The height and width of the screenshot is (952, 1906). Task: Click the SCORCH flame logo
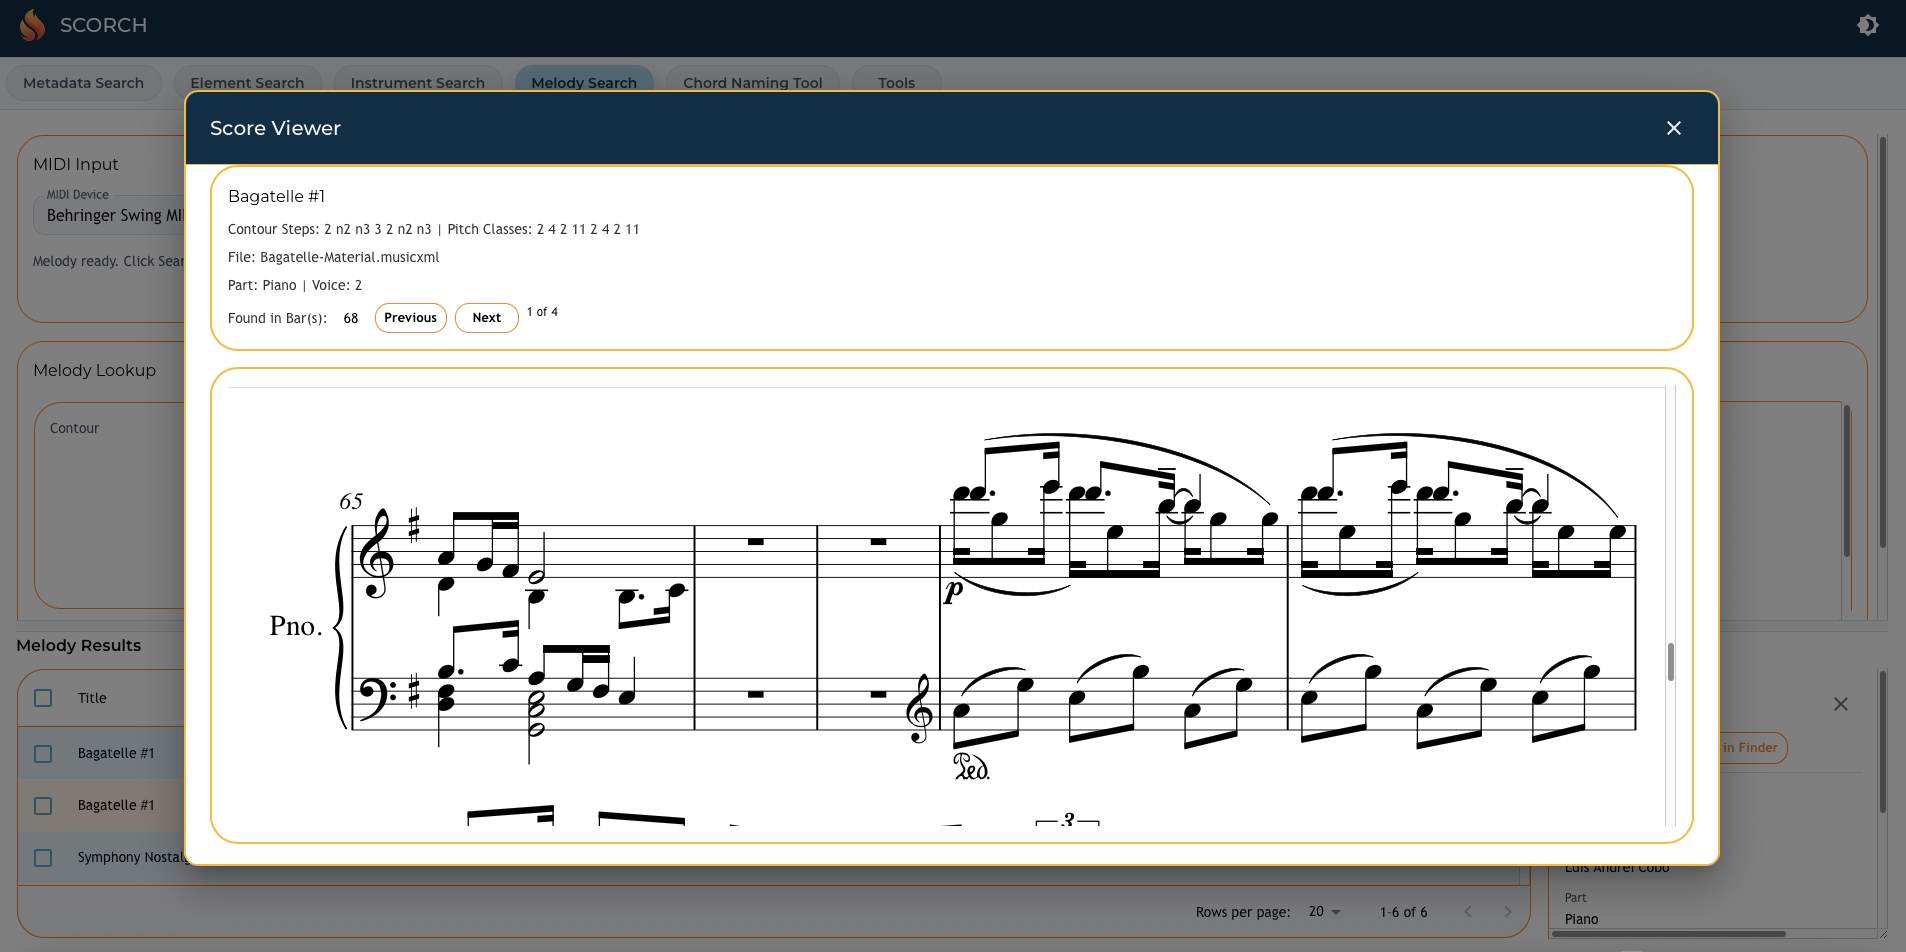click(x=33, y=25)
